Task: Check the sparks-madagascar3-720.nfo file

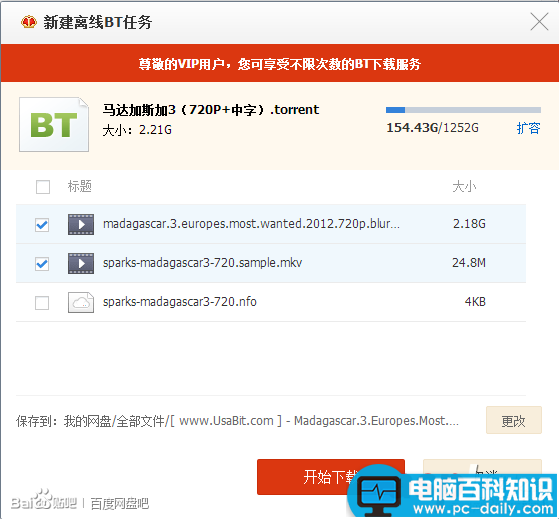Action: (x=42, y=303)
